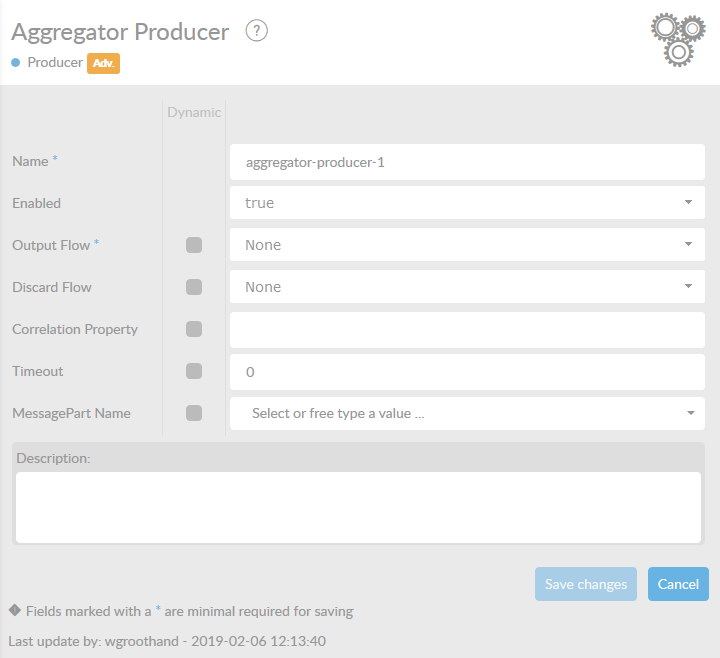The width and height of the screenshot is (720, 658).
Task: Toggle the Discard Flow dynamic checkbox
Action: pyautogui.click(x=194, y=287)
